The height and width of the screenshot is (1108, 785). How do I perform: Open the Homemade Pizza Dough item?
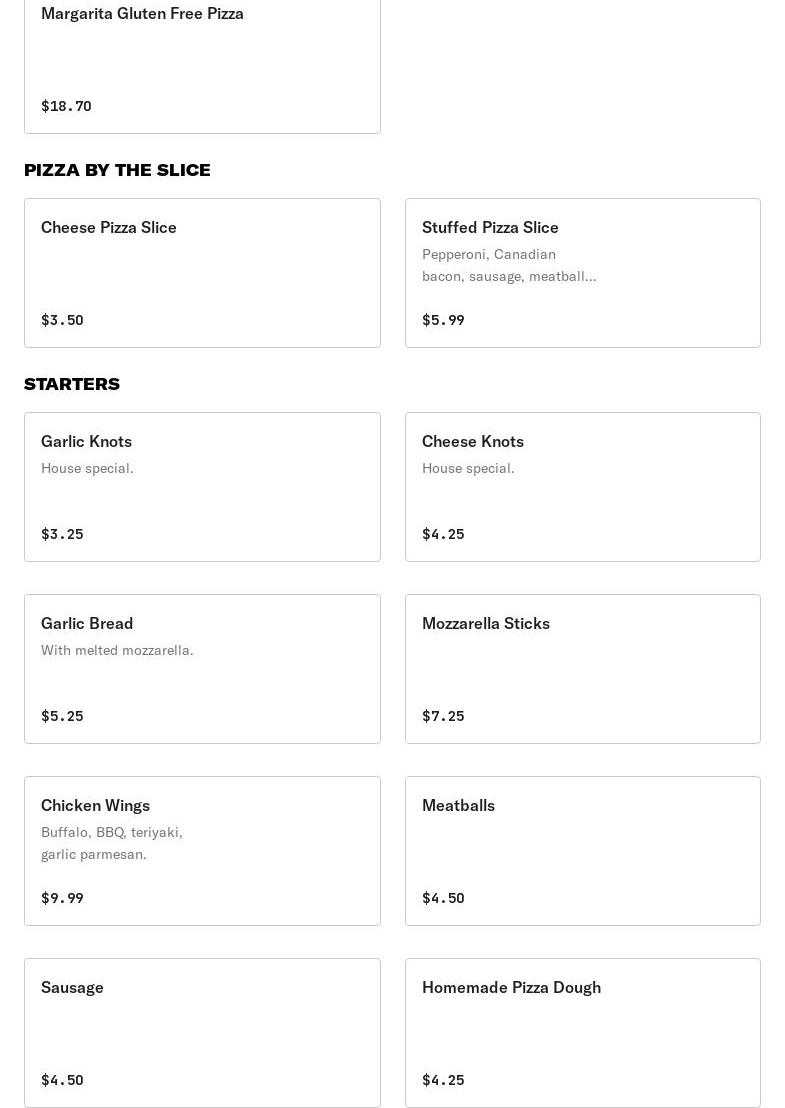pos(582,1033)
